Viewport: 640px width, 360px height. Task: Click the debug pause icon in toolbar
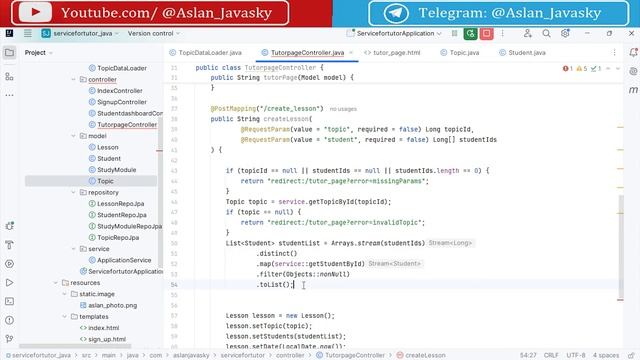pos(454,33)
